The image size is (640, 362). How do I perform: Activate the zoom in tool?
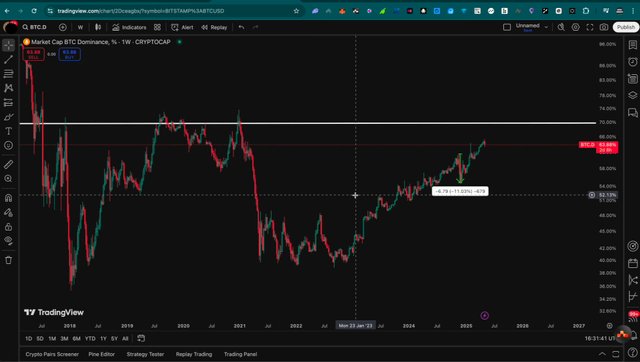9,179
